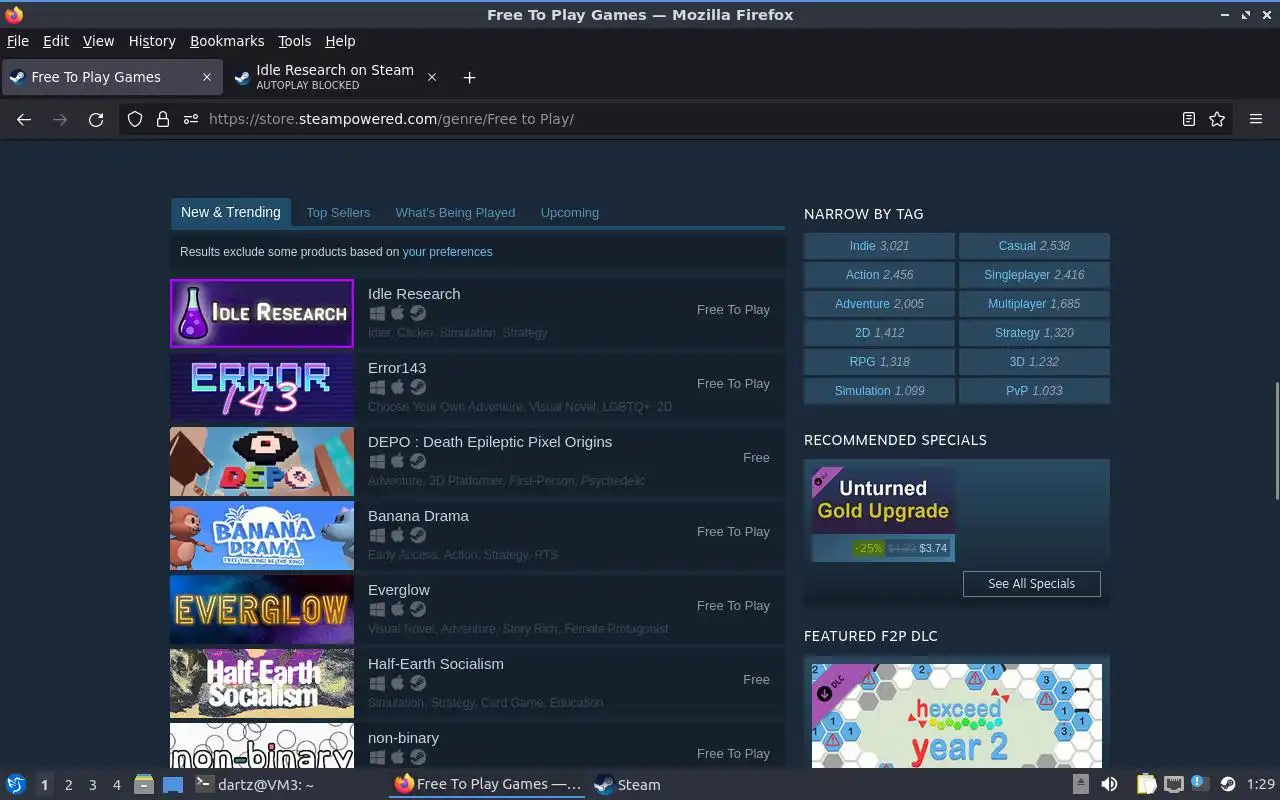Open a new browser tab

[469, 77]
